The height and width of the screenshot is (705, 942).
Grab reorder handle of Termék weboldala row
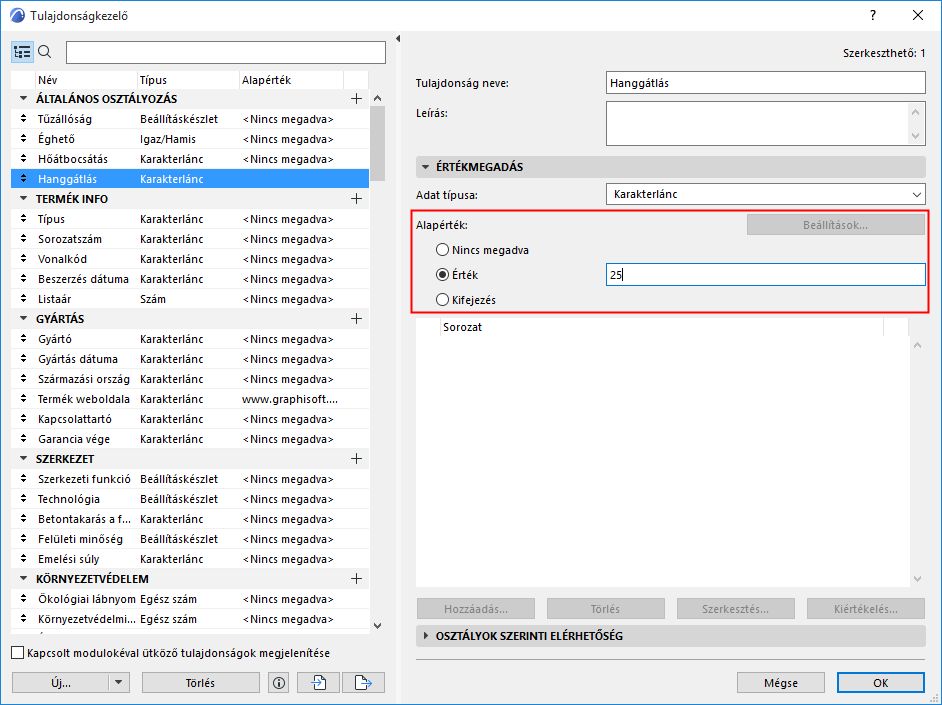pyautogui.click(x=23, y=399)
